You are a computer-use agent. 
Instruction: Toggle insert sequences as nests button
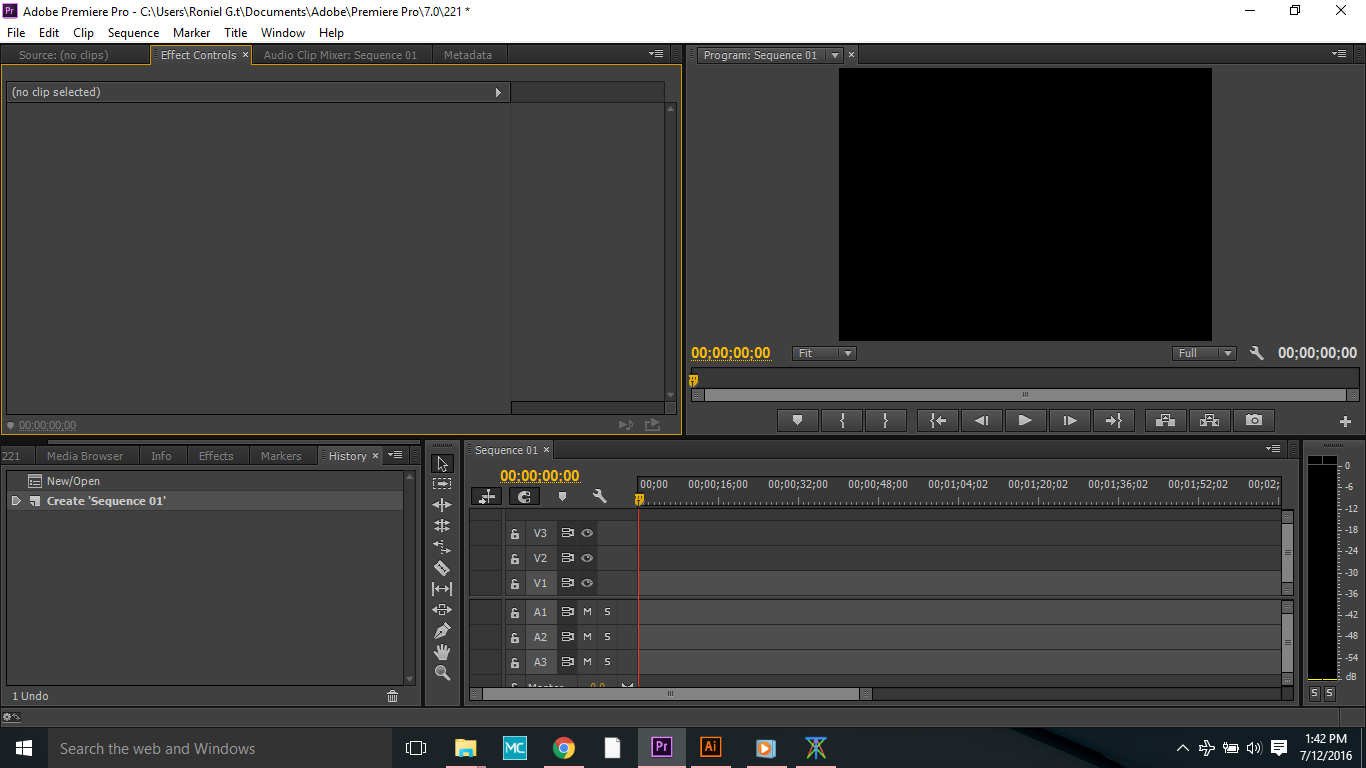[x=486, y=496]
